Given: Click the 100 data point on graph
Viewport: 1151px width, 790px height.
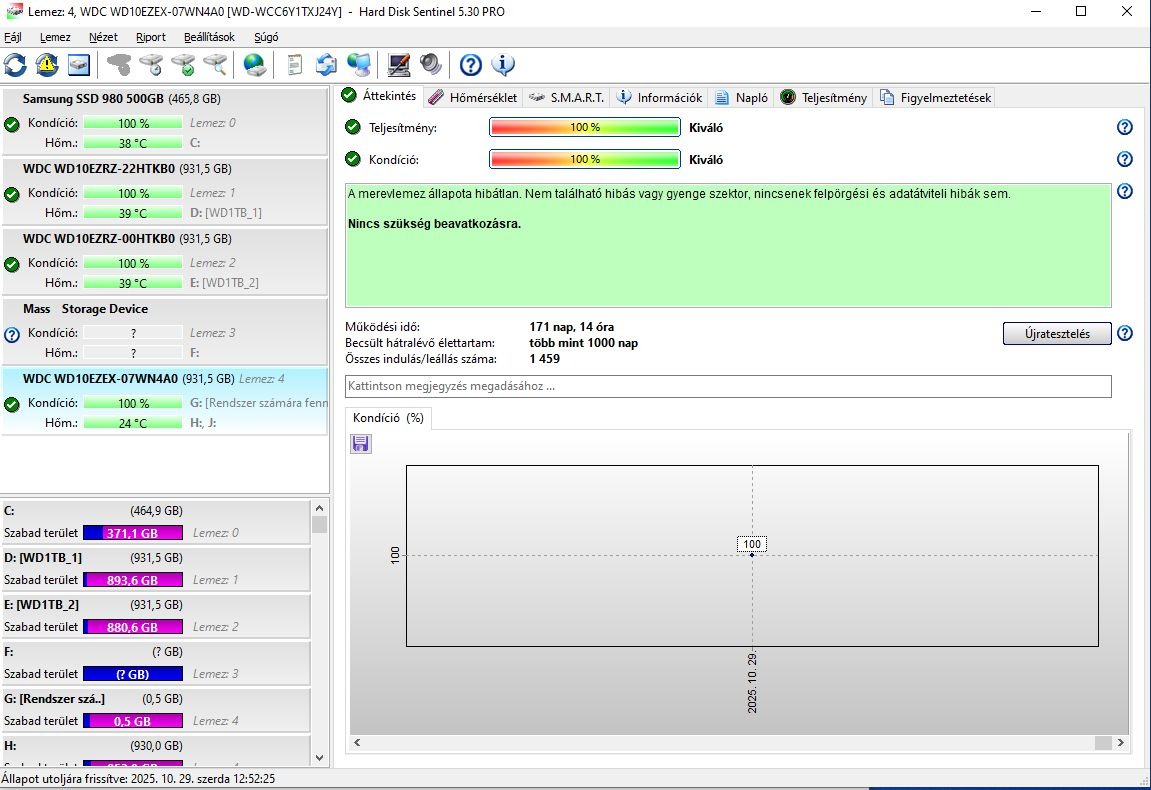Looking at the screenshot, I should tap(752, 554).
